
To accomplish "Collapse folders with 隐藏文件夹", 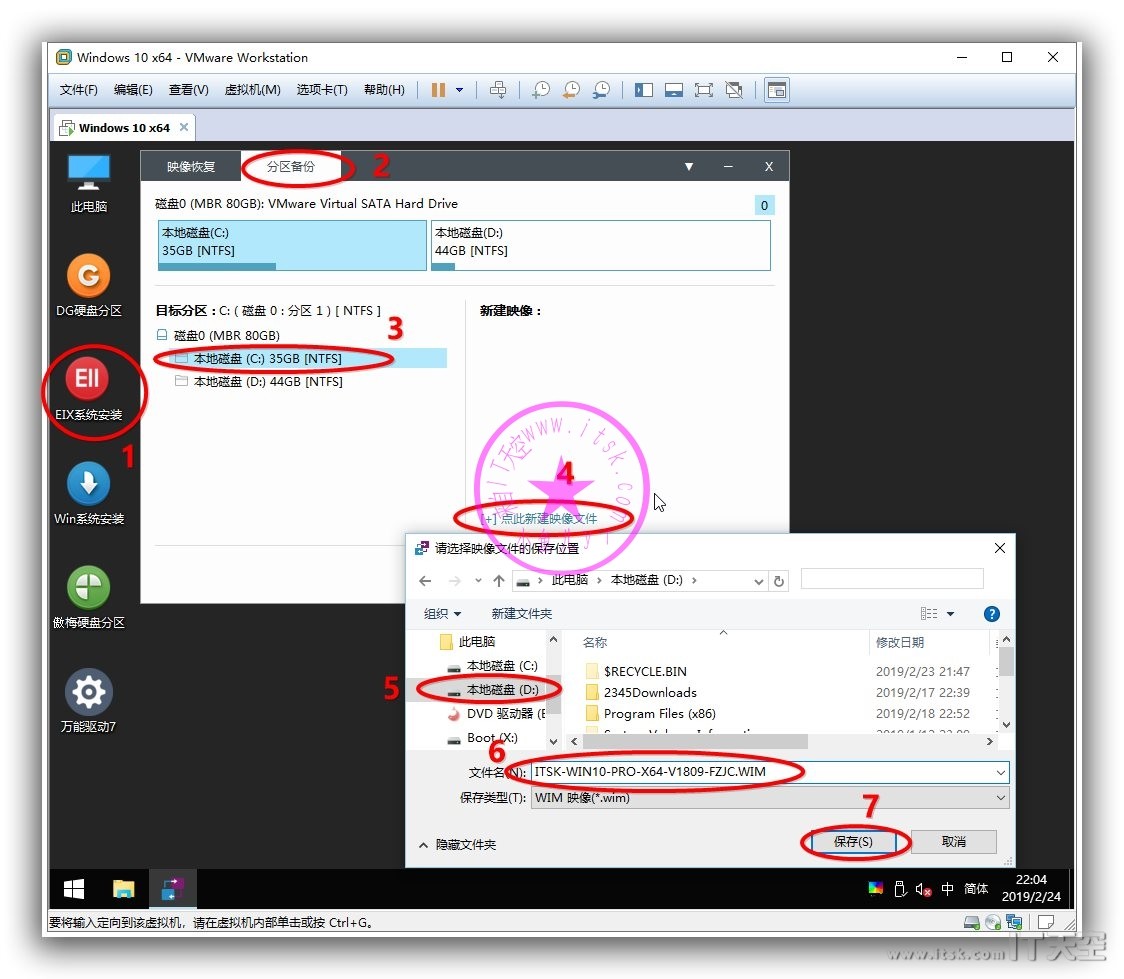I will coord(457,844).
